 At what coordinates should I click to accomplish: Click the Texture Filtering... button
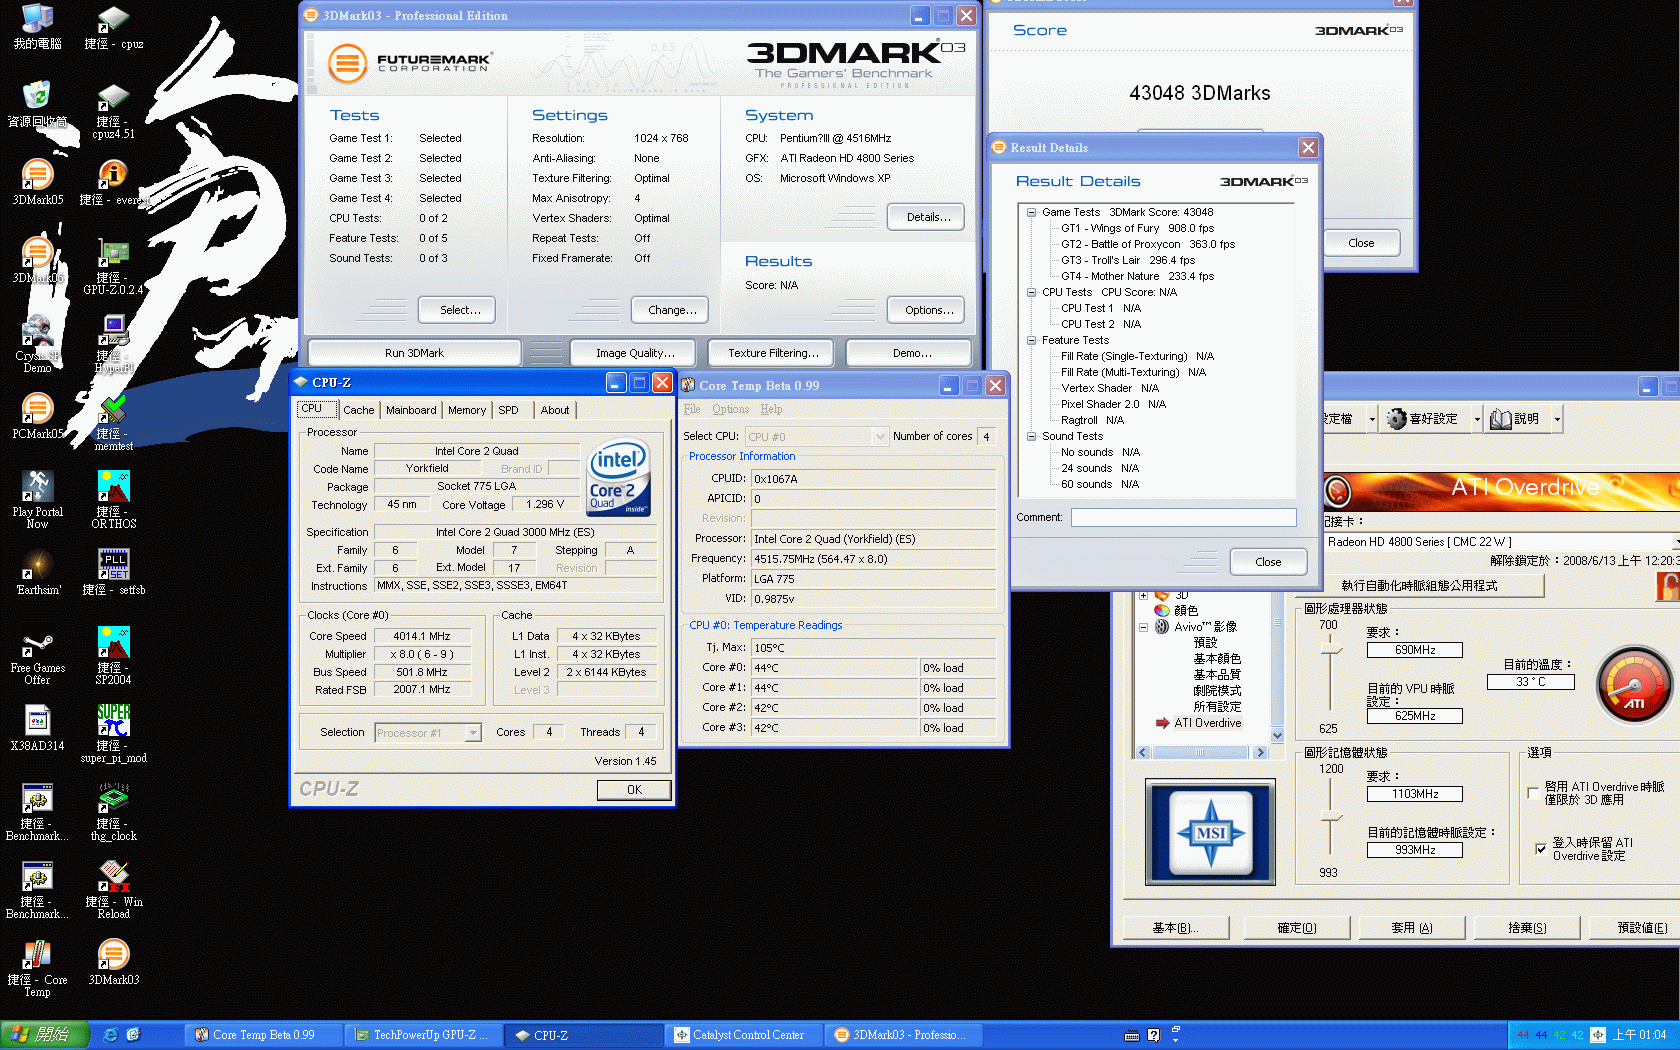pos(773,353)
